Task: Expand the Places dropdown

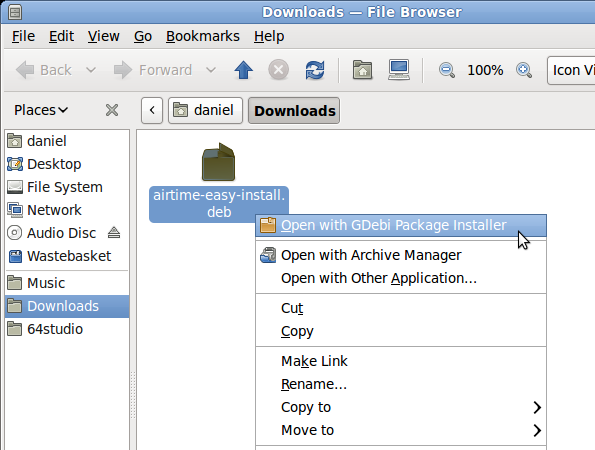Action: point(41,110)
